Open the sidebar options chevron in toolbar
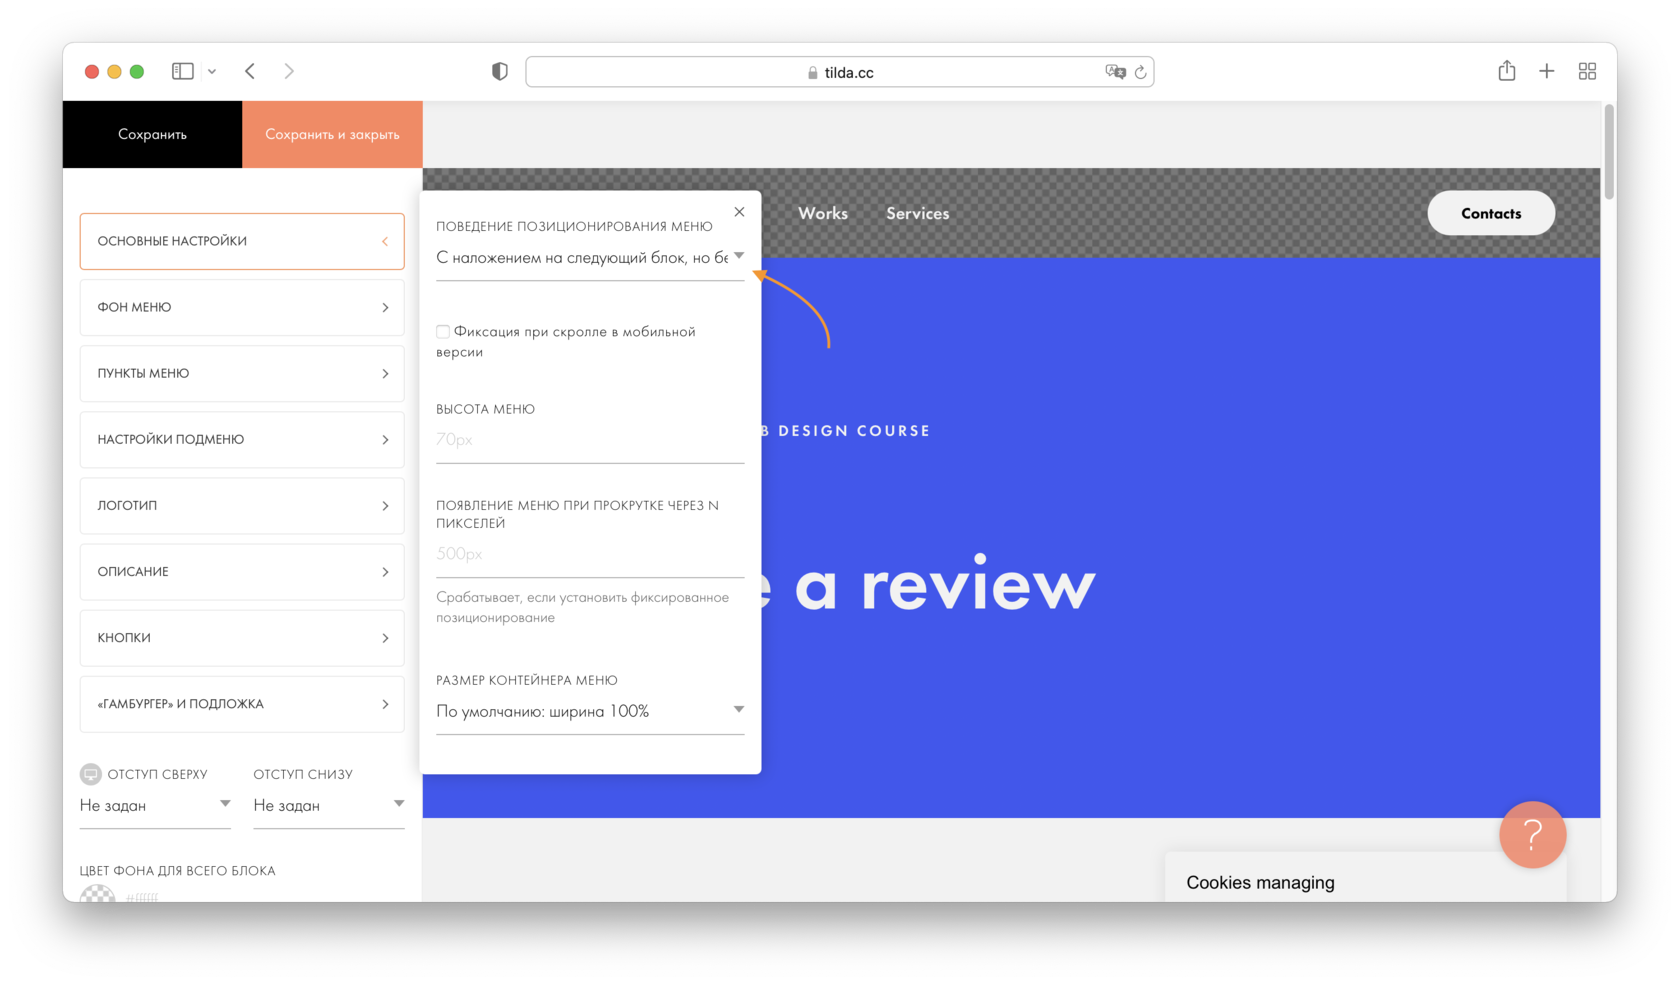 click(212, 71)
